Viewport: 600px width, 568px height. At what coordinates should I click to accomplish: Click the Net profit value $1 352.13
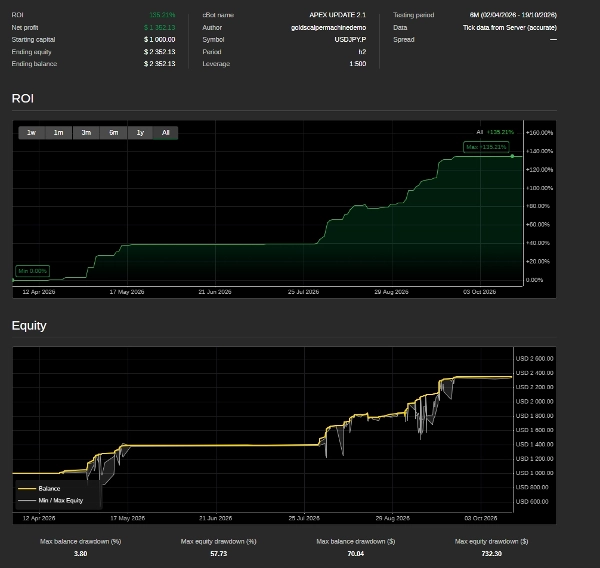(x=160, y=28)
